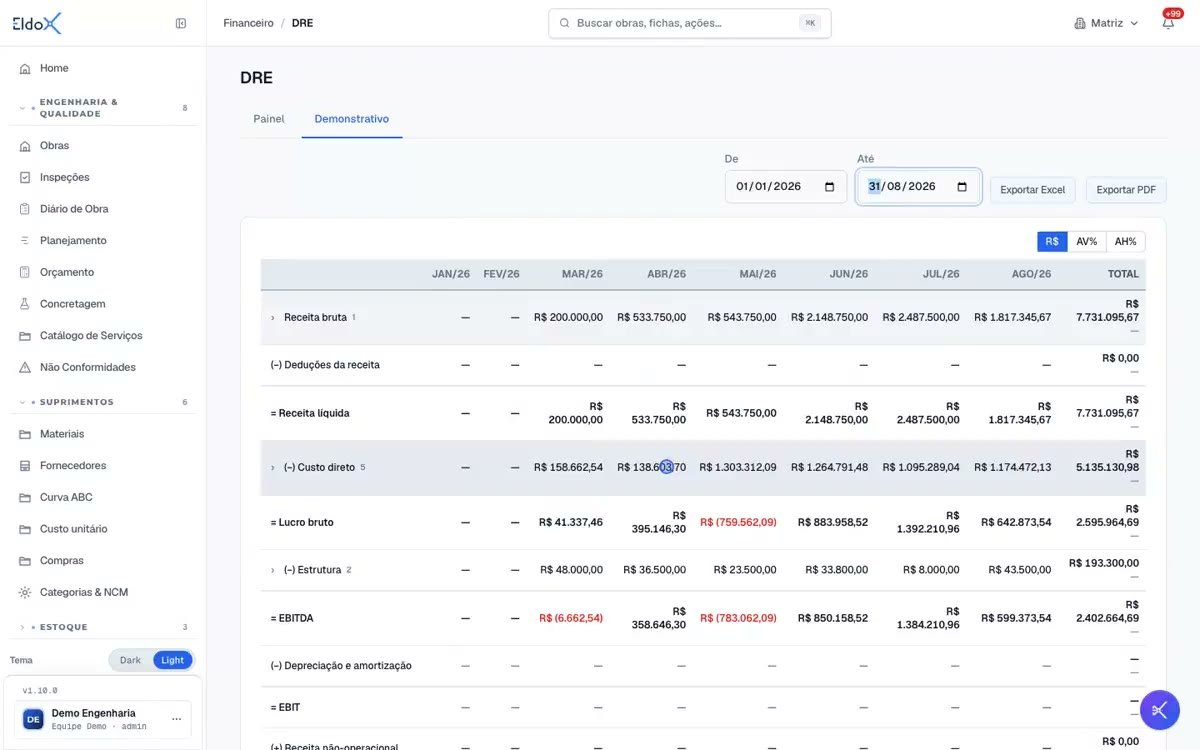This screenshot has height=750, width=1200.
Task: Click the EldoX logo
Action: coord(37,23)
